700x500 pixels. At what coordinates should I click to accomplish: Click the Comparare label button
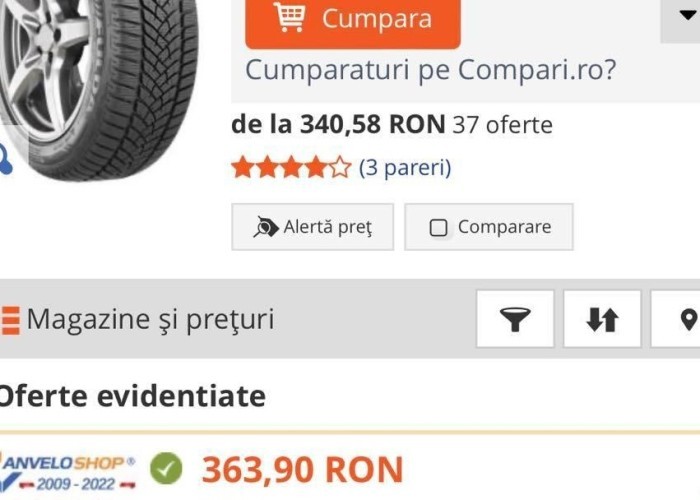pos(489,227)
